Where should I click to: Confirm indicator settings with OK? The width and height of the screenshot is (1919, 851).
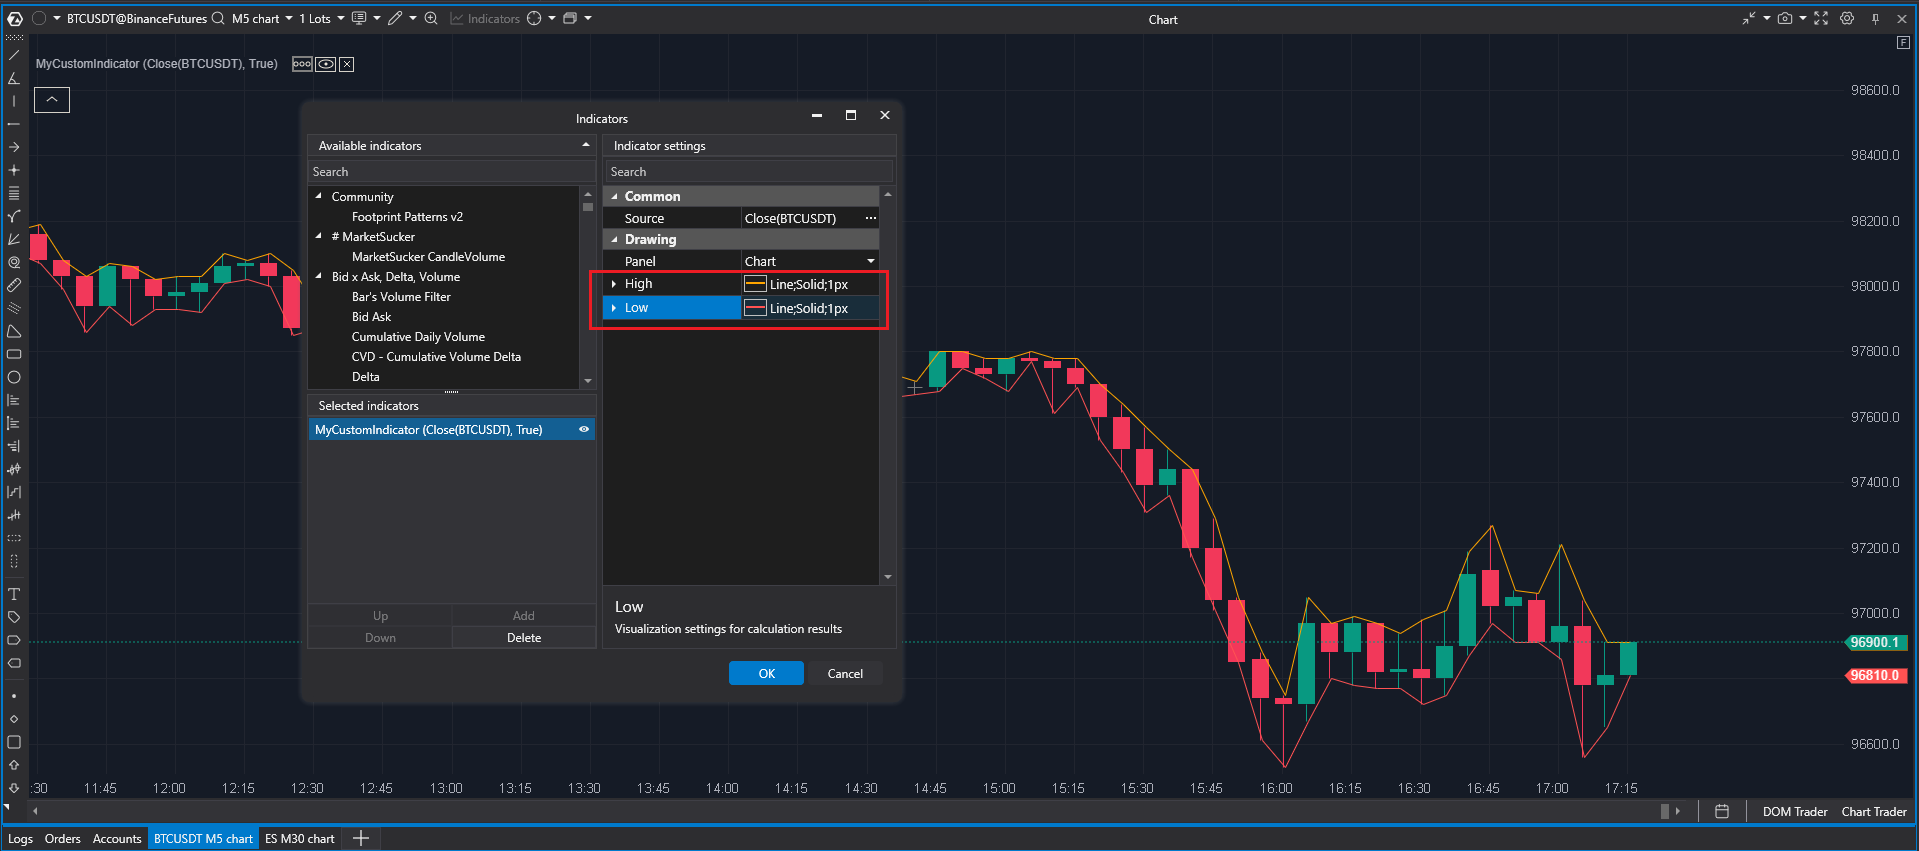click(x=766, y=673)
